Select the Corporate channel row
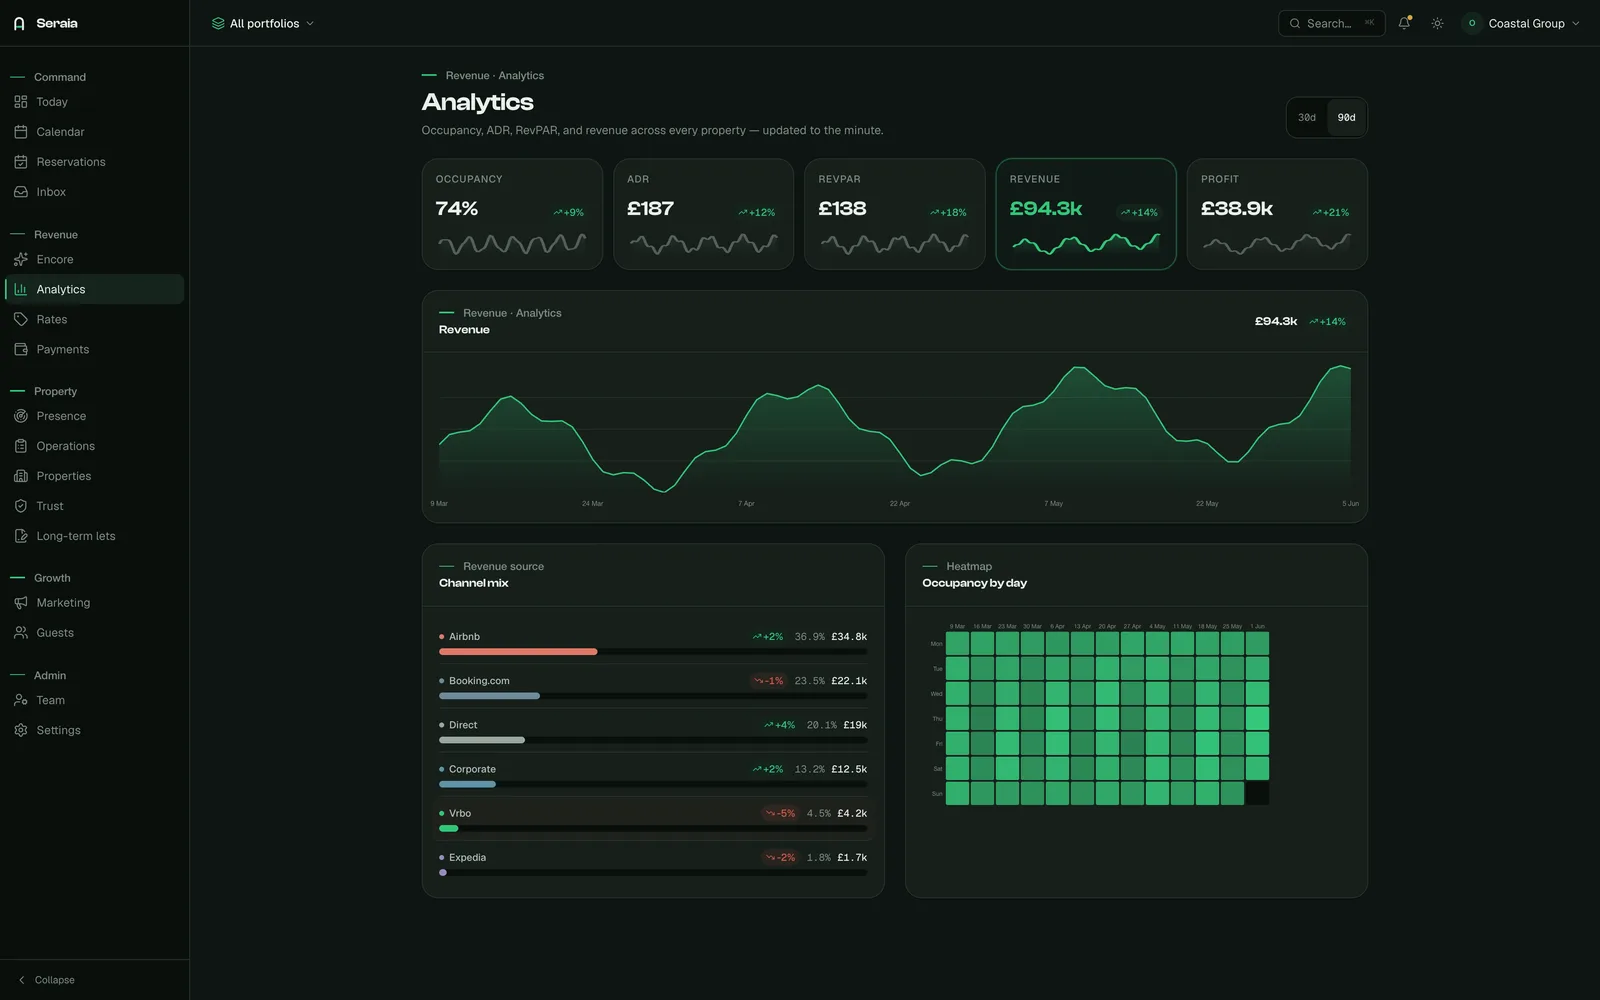The height and width of the screenshot is (1000, 1600). pos(653,775)
